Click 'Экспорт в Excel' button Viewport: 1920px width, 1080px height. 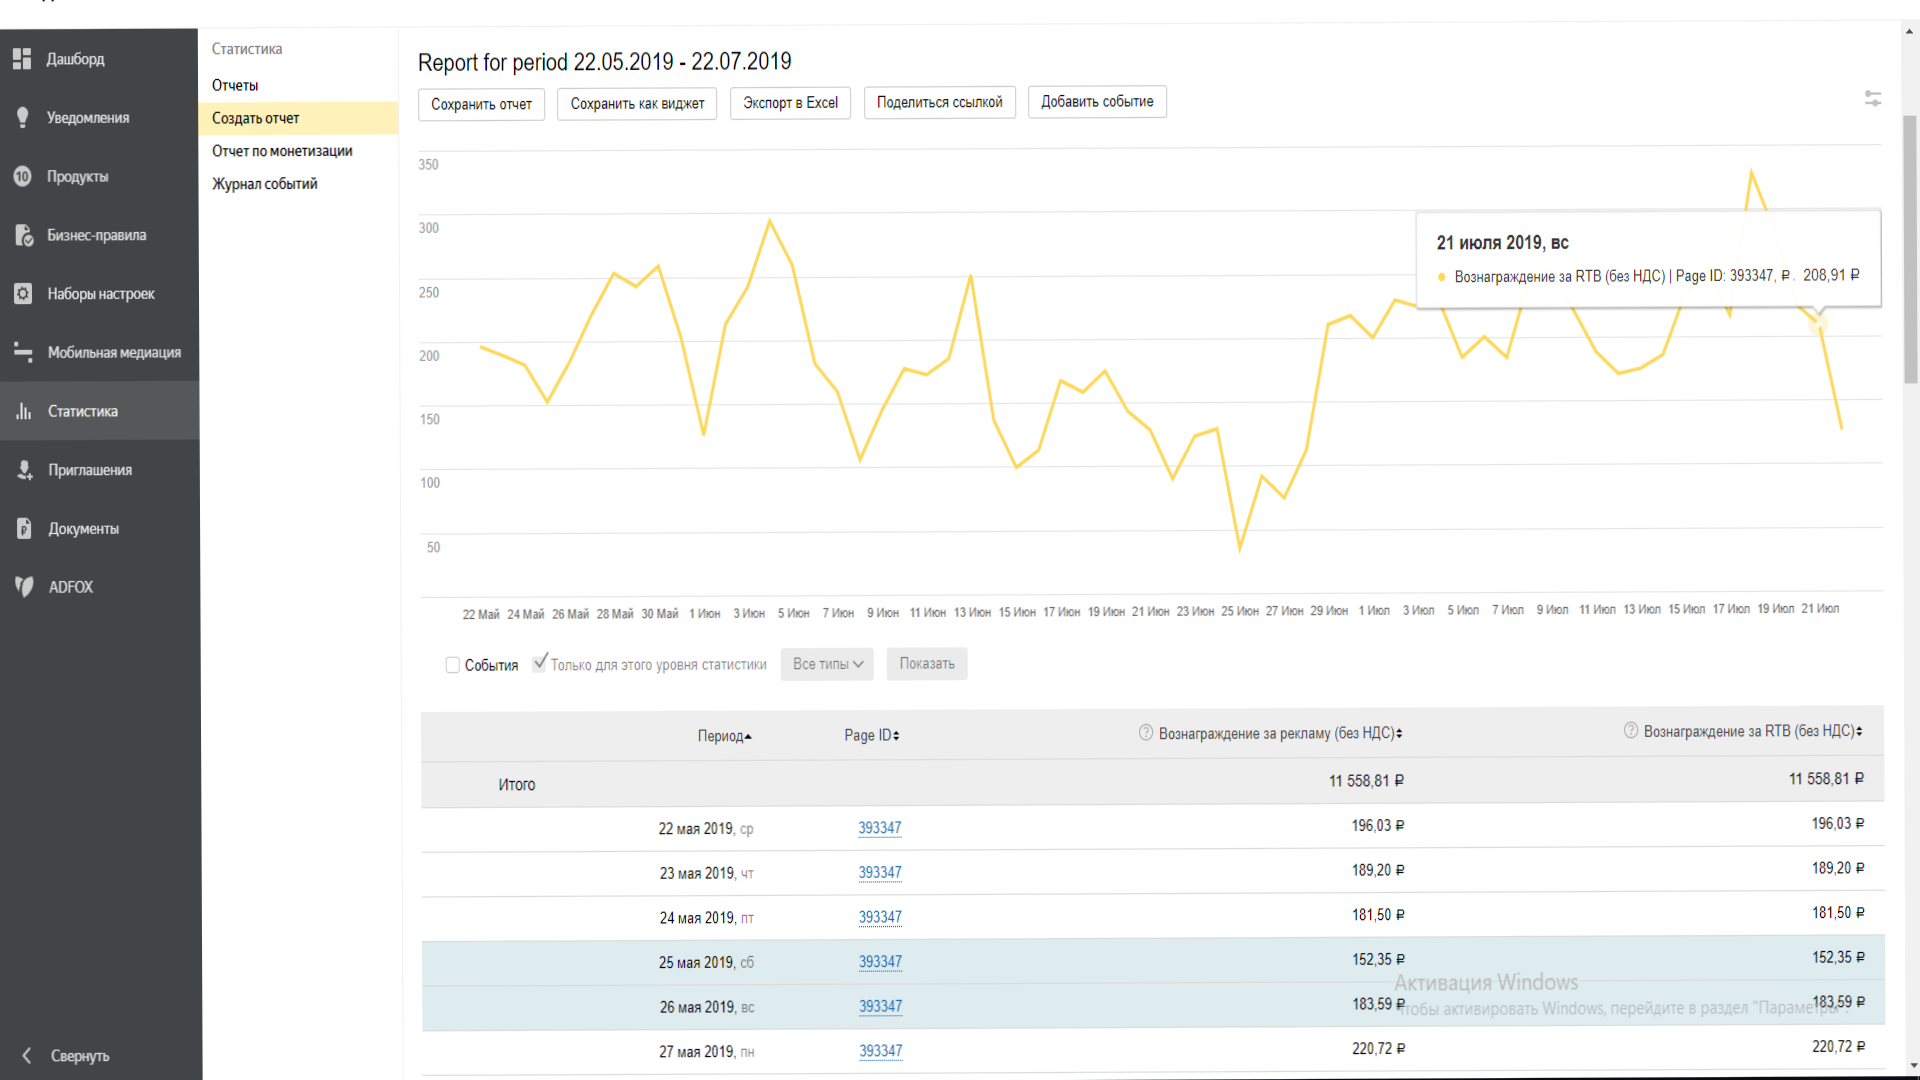790,103
